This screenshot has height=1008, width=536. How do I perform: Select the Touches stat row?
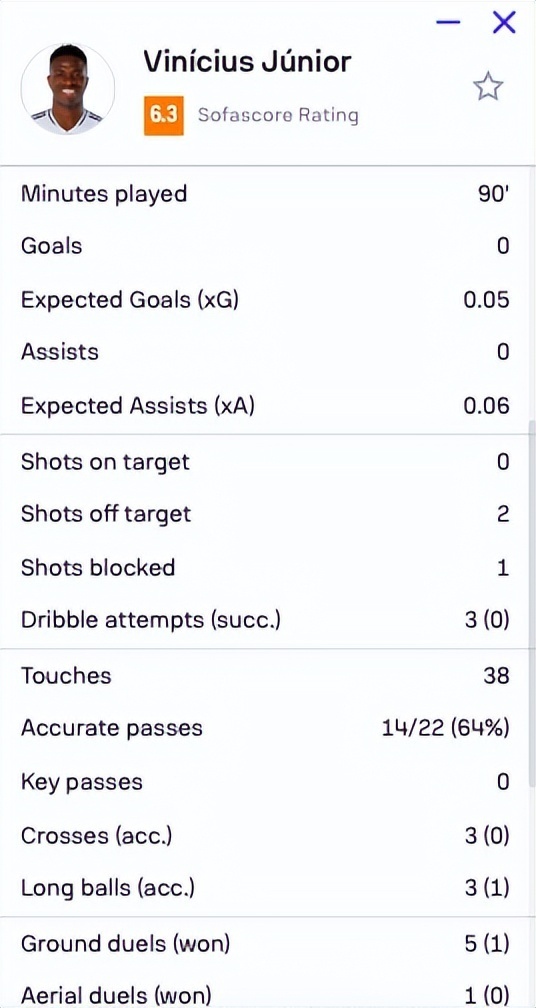pos(265,676)
